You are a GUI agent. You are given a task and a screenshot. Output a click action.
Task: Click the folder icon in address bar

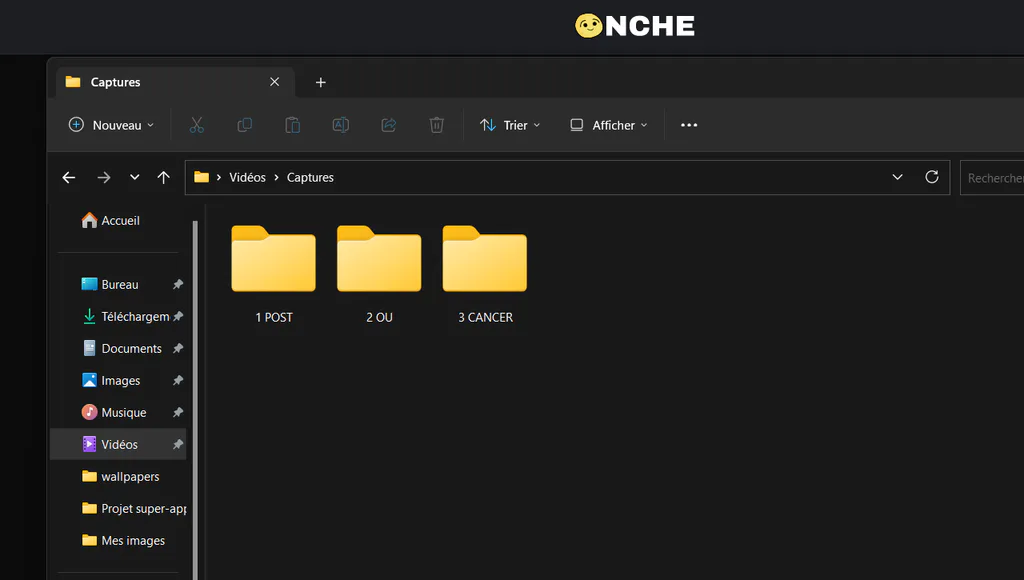coord(202,178)
